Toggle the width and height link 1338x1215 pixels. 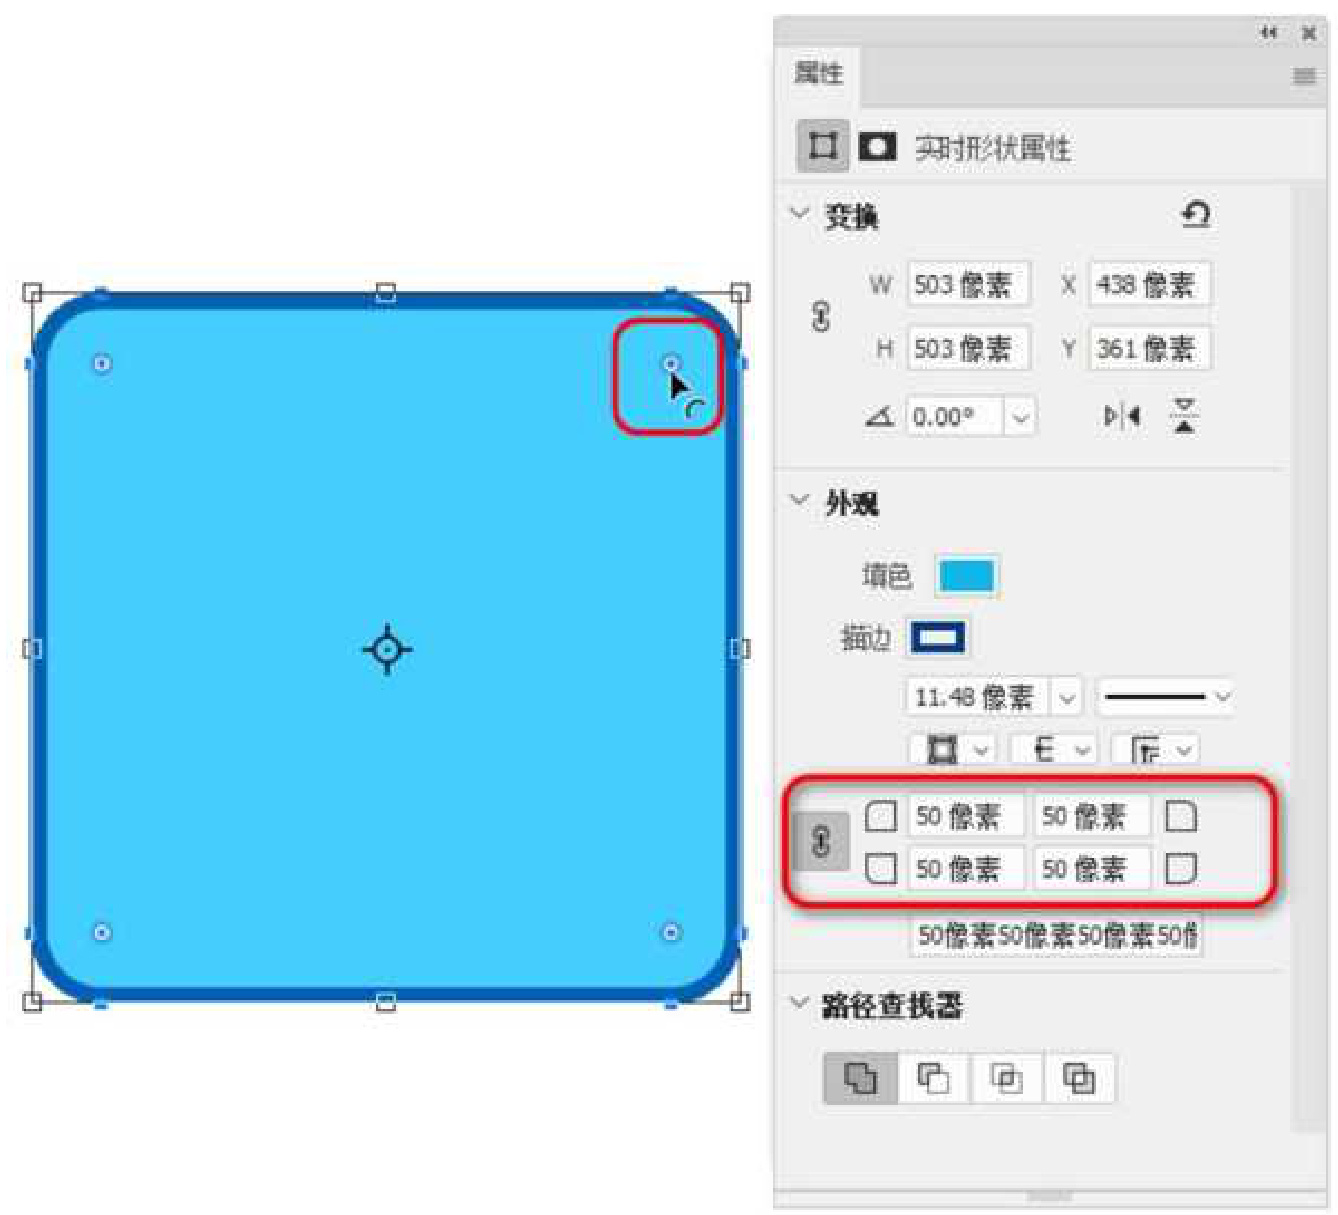point(820,317)
